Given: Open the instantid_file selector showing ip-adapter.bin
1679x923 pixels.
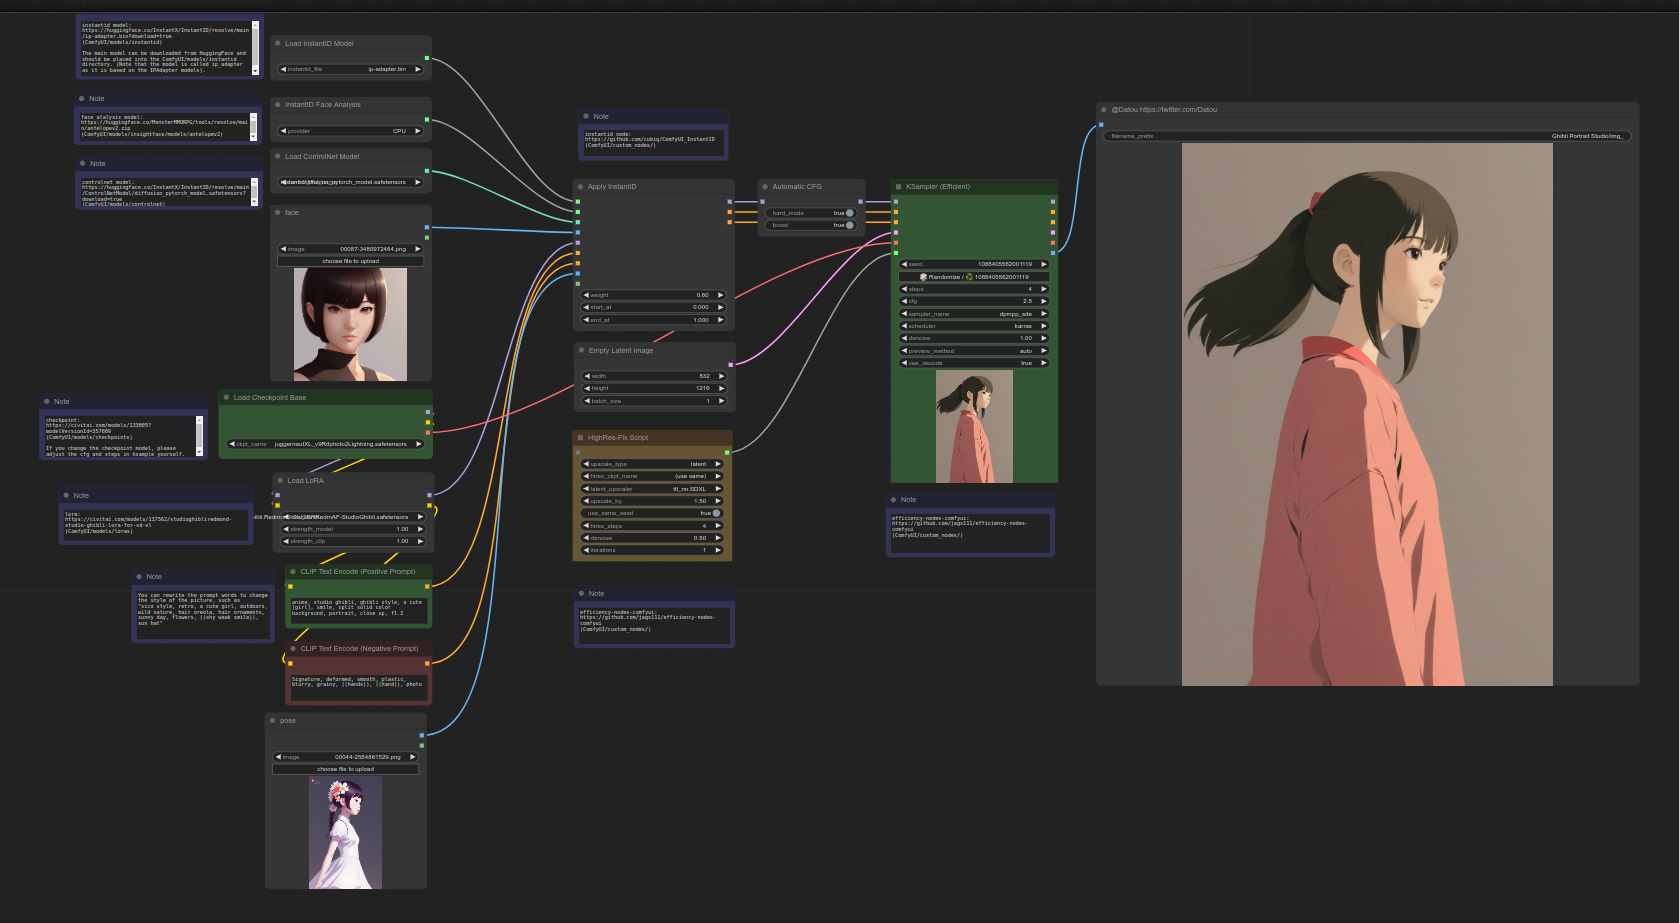Looking at the screenshot, I should (x=350, y=69).
